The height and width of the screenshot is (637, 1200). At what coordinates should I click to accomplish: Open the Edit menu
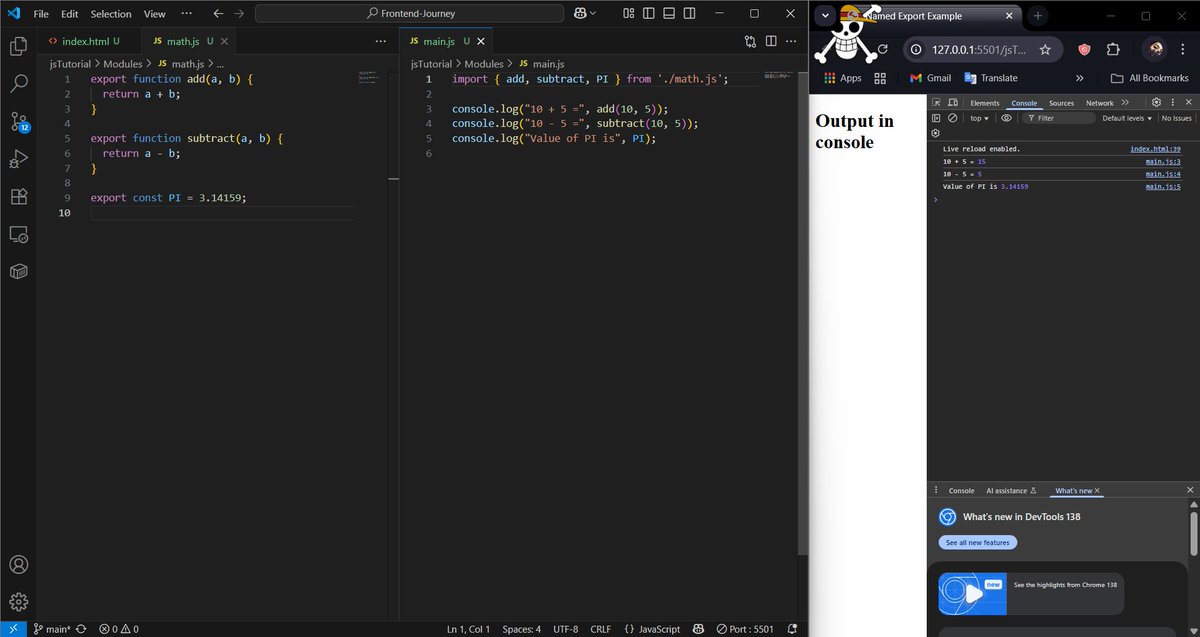69,14
